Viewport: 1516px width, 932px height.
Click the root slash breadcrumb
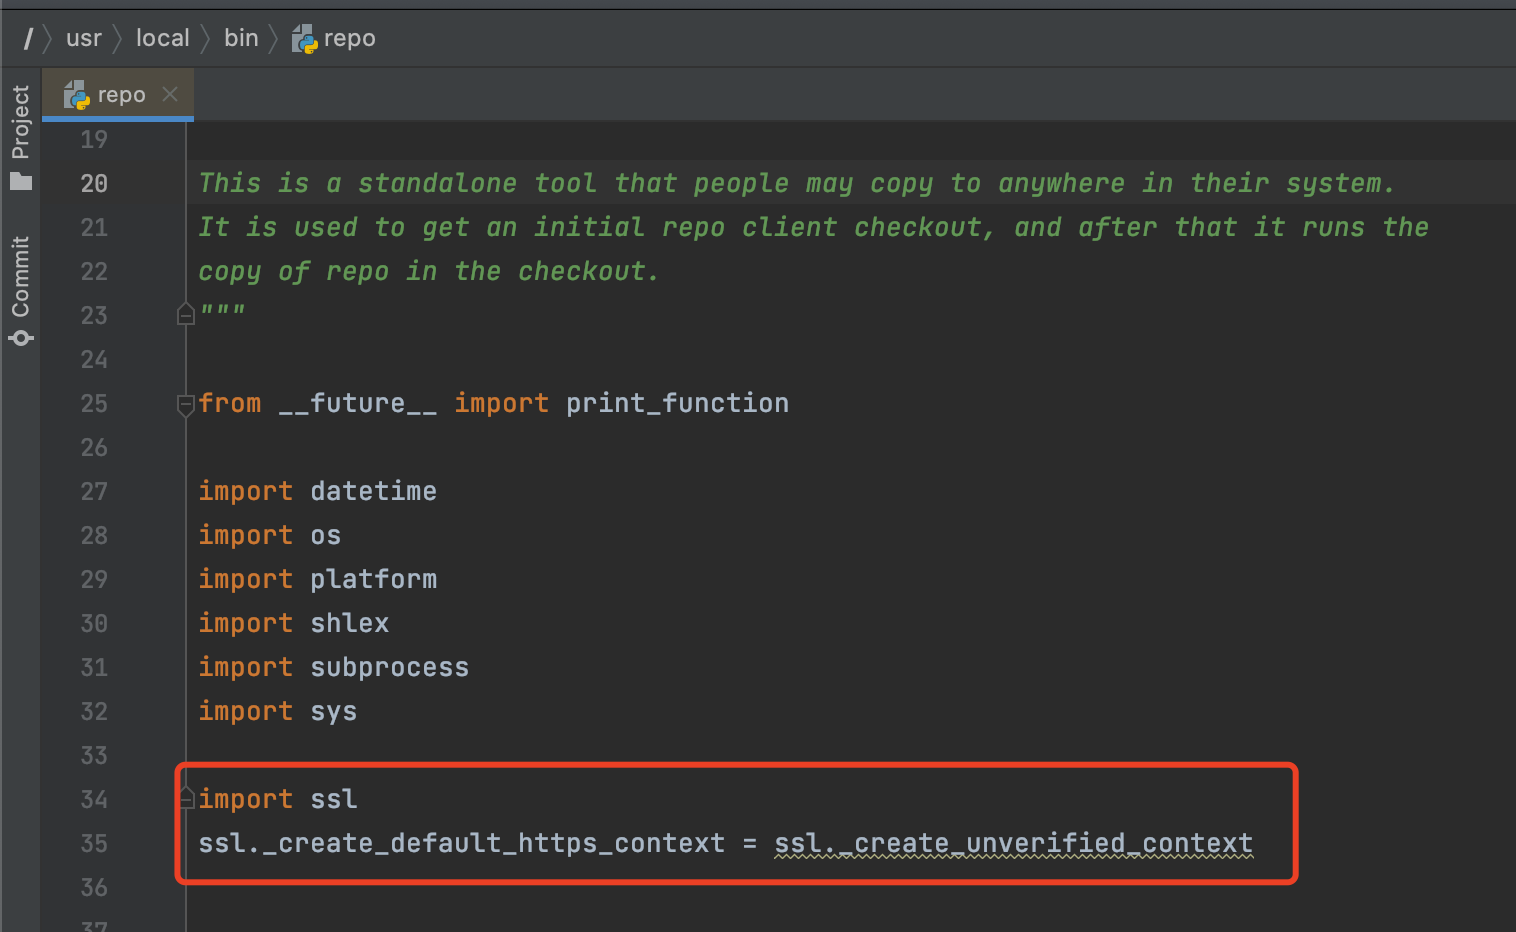[28, 39]
